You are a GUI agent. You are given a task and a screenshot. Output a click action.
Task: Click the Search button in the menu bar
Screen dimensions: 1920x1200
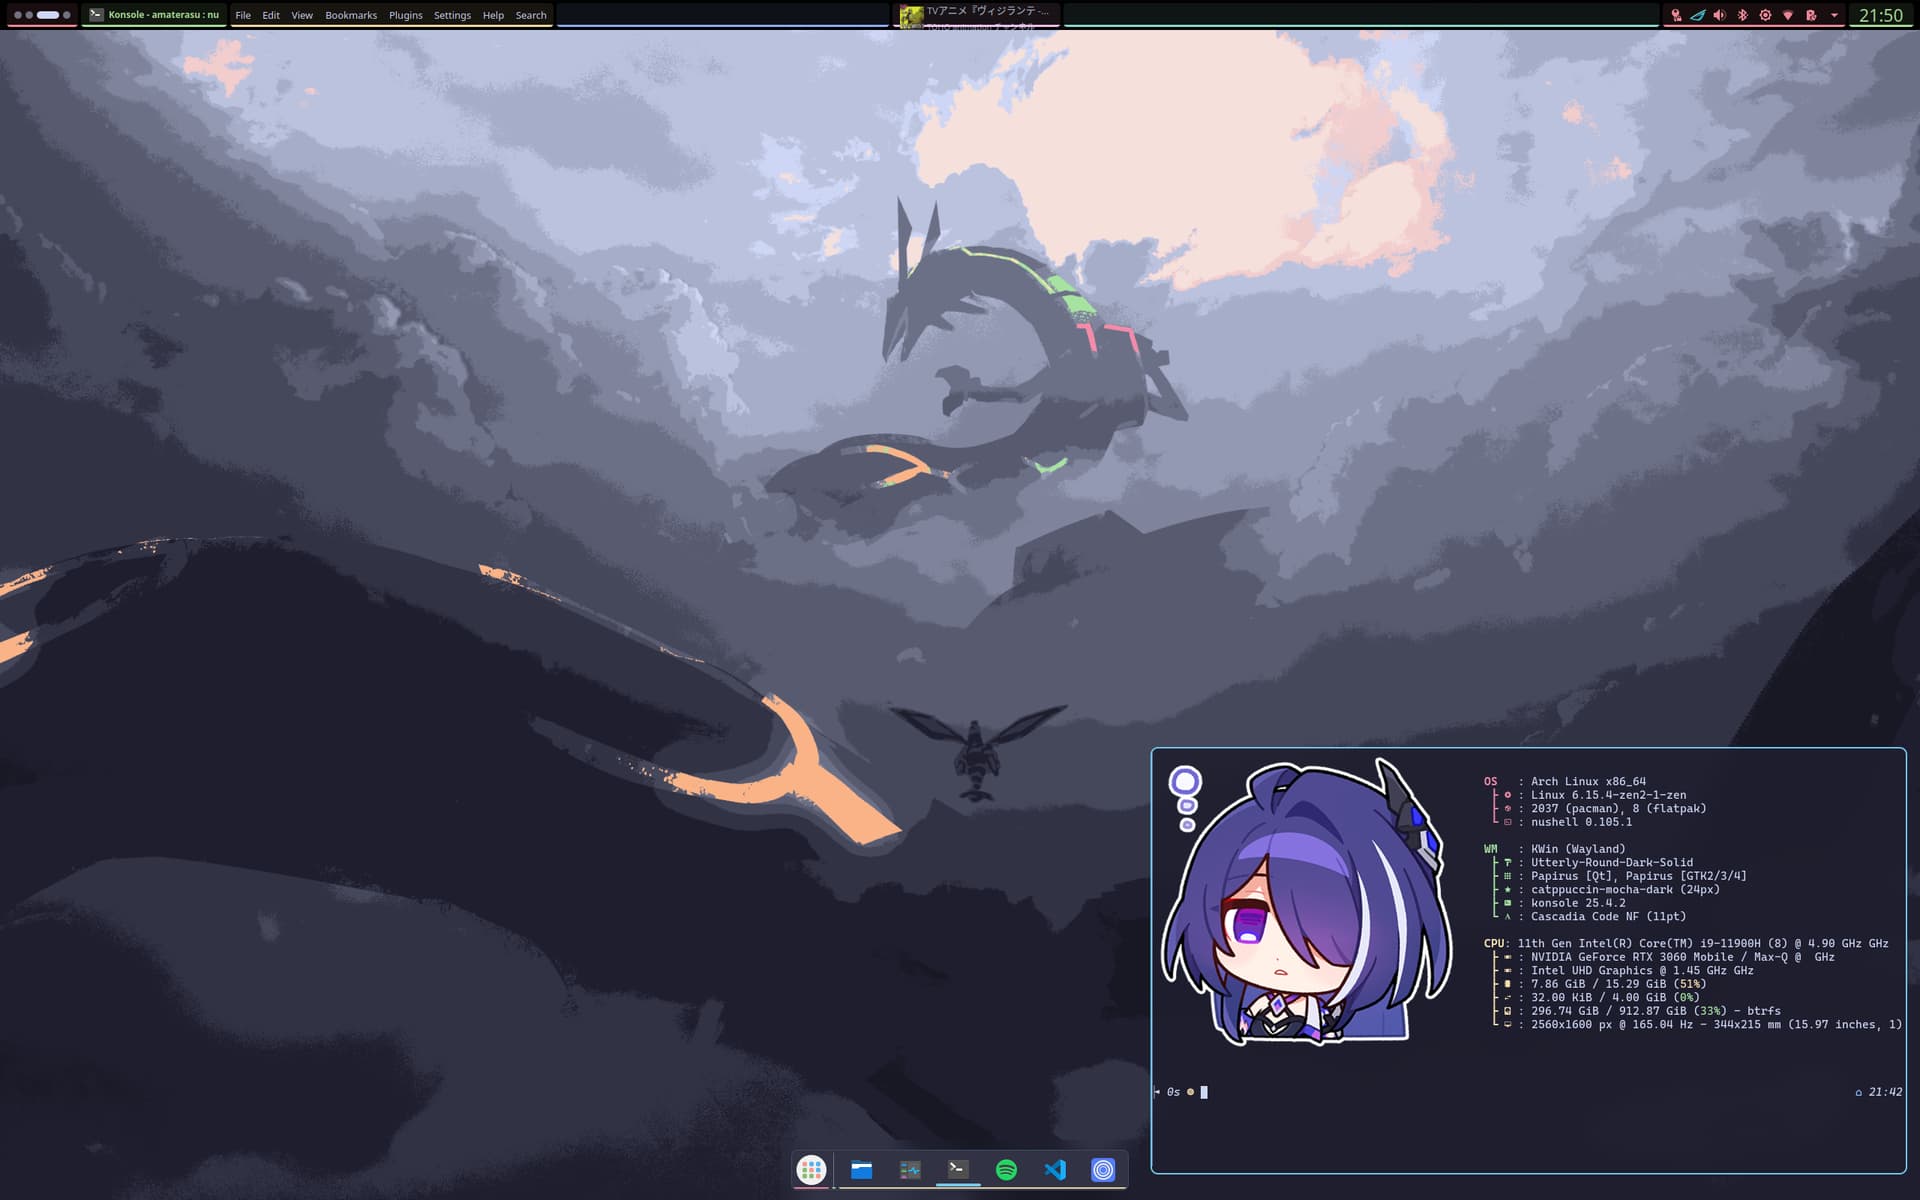531,15
